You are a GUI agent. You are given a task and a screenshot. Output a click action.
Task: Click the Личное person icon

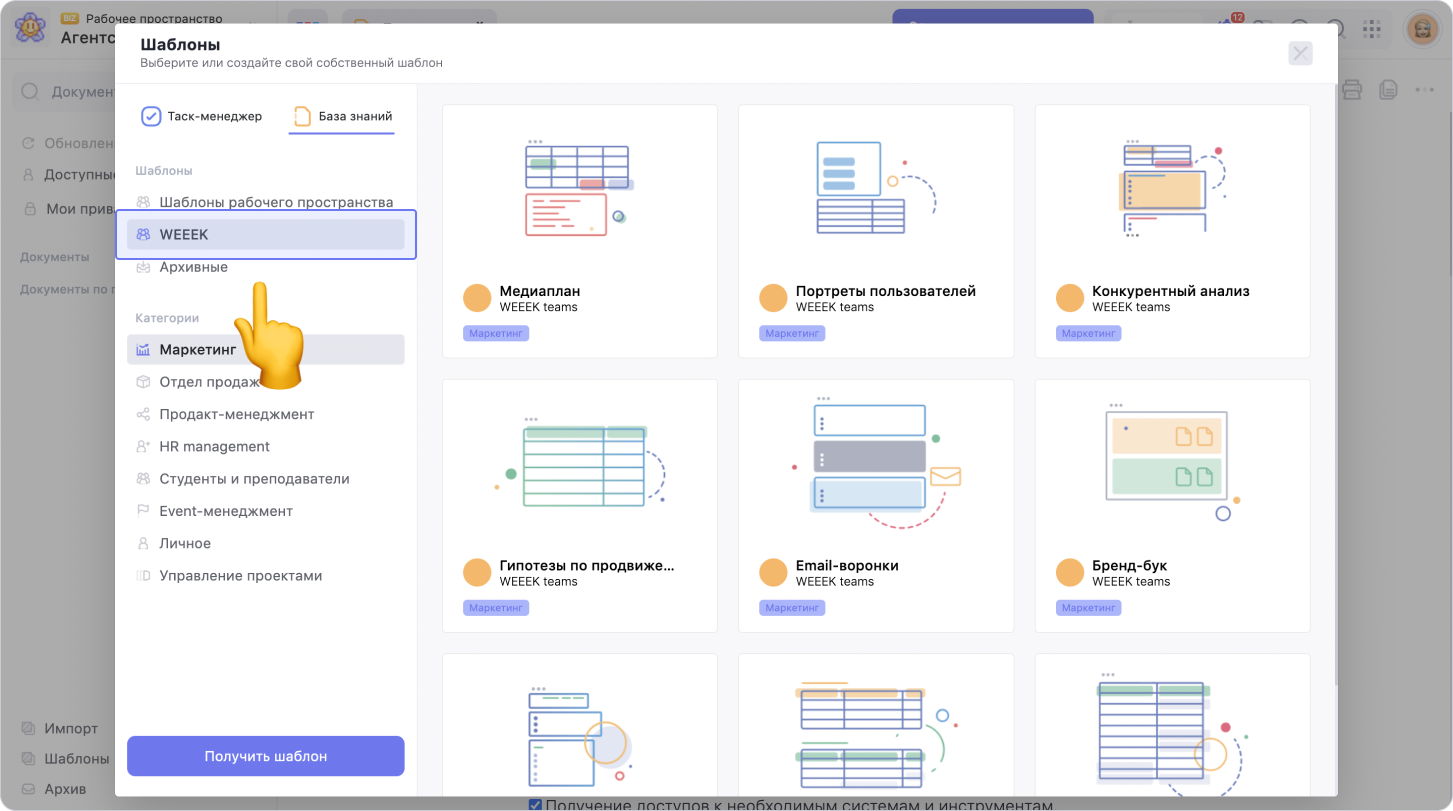pos(143,543)
